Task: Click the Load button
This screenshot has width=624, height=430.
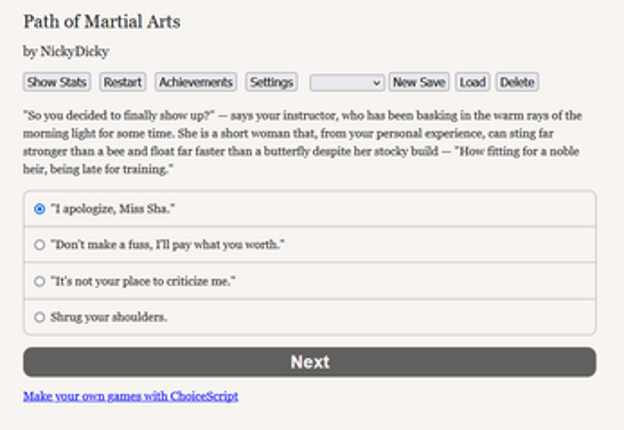Action: pos(473,82)
